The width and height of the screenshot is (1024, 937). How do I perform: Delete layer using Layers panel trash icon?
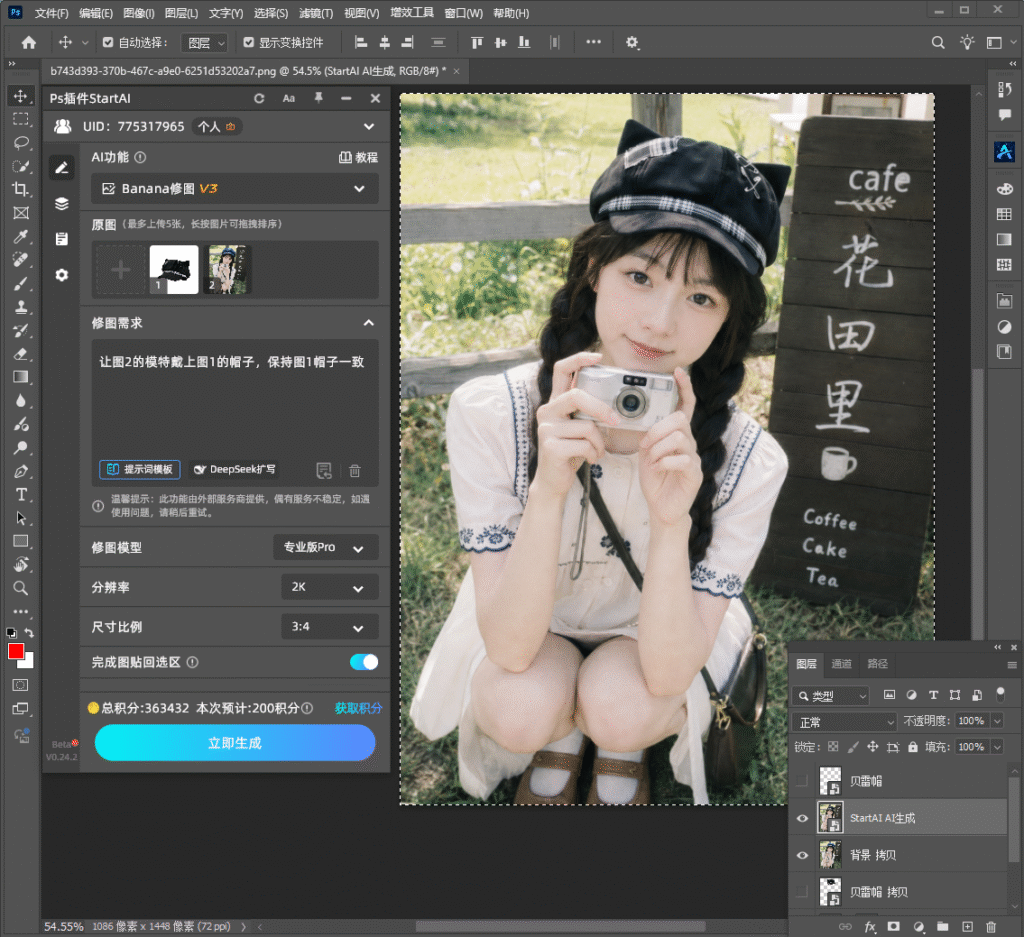[x=991, y=927]
